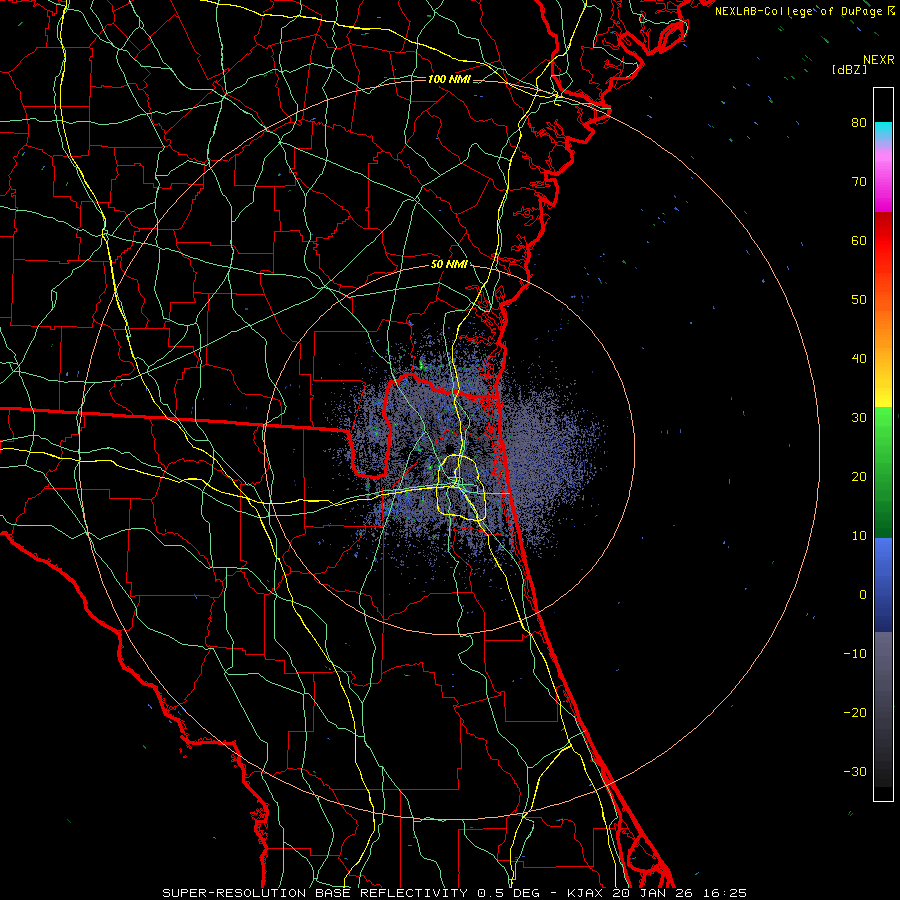Click the 80 dBZ scale value
This screenshot has width=900, height=900.
(x=859, y=123)
